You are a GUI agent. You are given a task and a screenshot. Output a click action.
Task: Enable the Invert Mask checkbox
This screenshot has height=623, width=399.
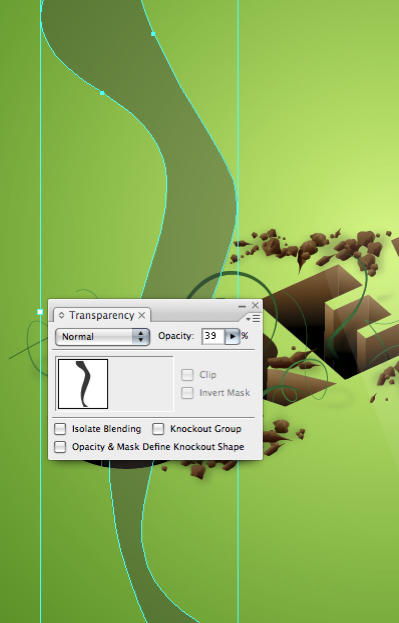pos(187,393)
